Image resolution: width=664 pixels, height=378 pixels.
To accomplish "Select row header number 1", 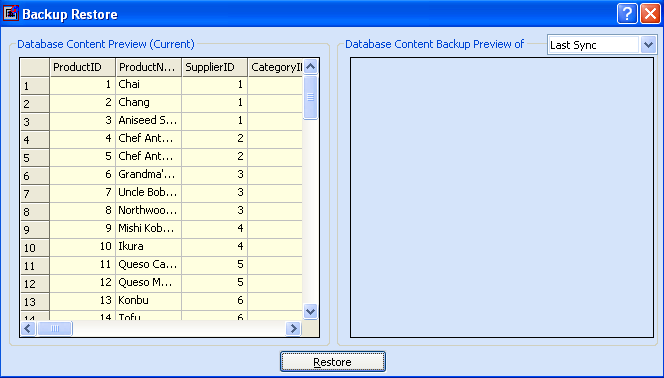I will [x=35, y=85].
